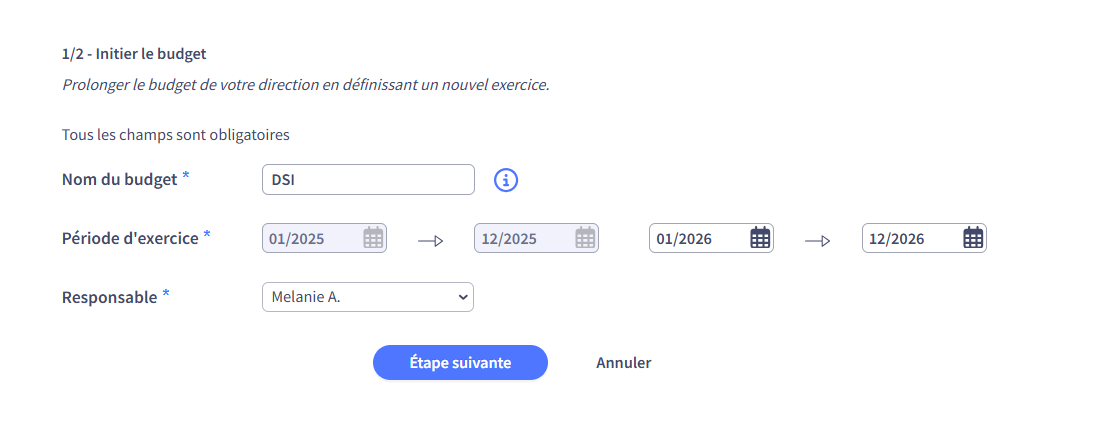
Task: Click the info icon beside Nom du budget
Action: [506, 180]
